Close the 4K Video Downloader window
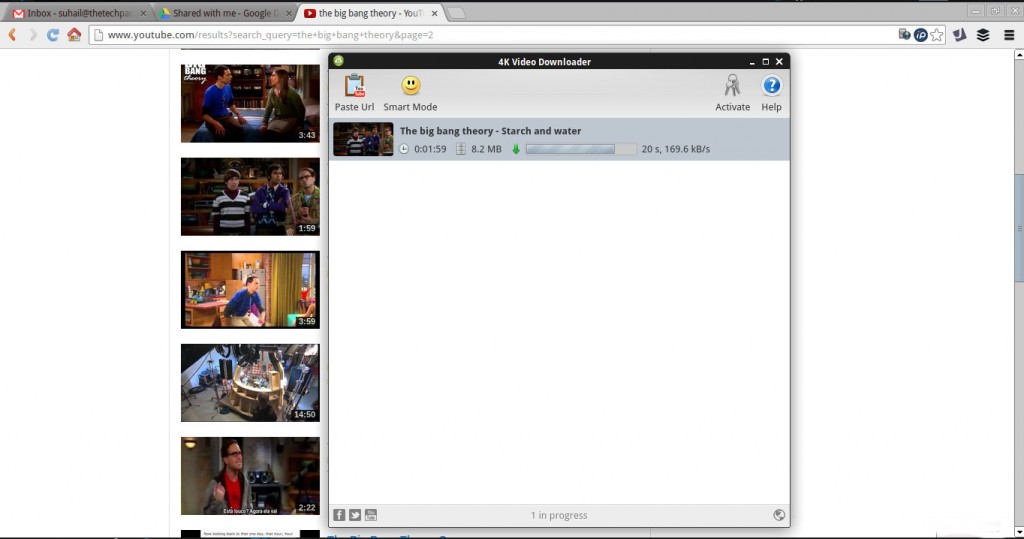 click(779, 61)
